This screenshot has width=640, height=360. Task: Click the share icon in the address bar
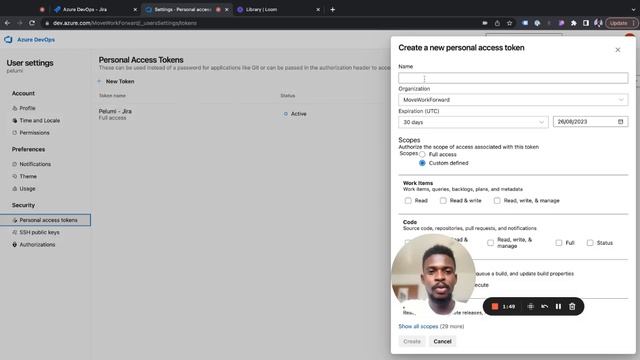[x=497, y=23]
